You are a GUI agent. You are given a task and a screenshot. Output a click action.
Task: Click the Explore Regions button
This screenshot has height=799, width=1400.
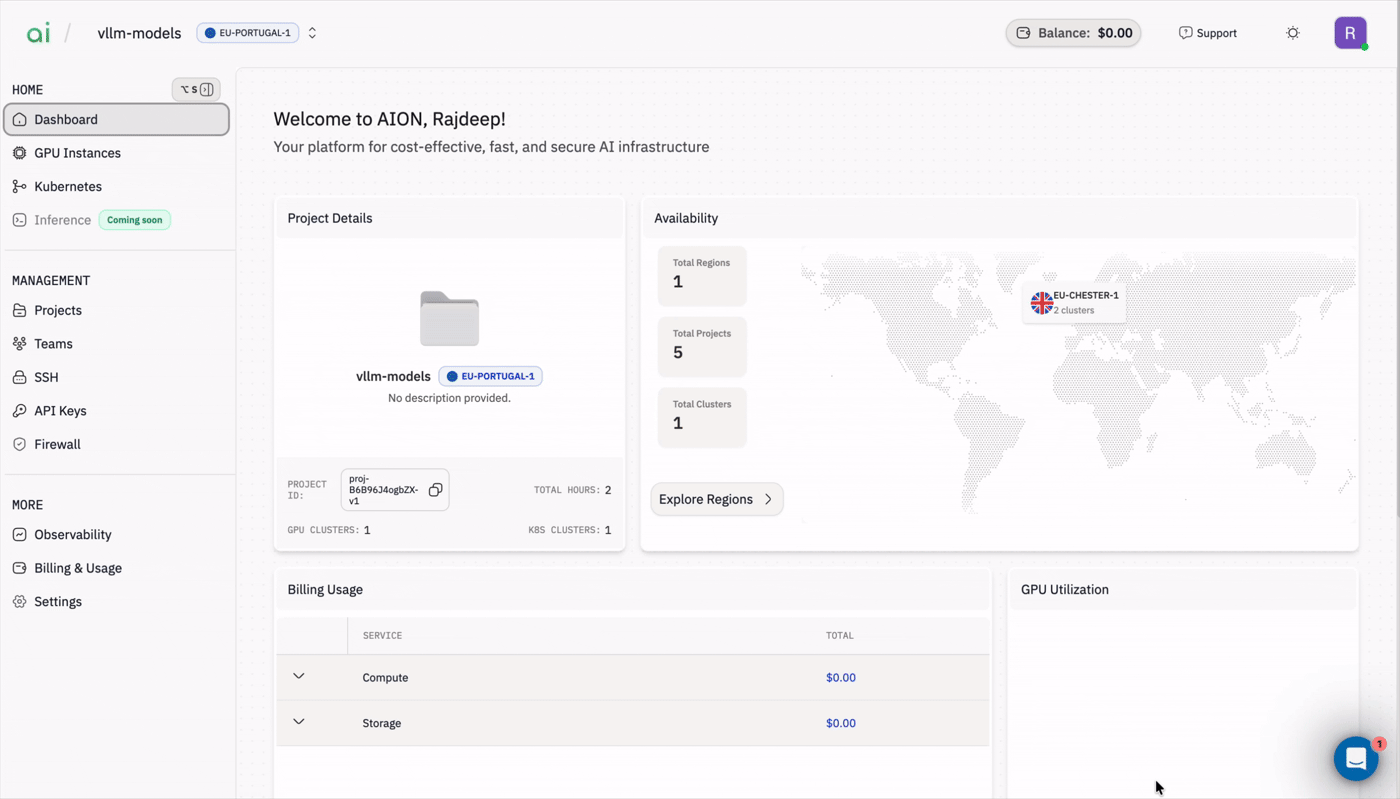717,499
